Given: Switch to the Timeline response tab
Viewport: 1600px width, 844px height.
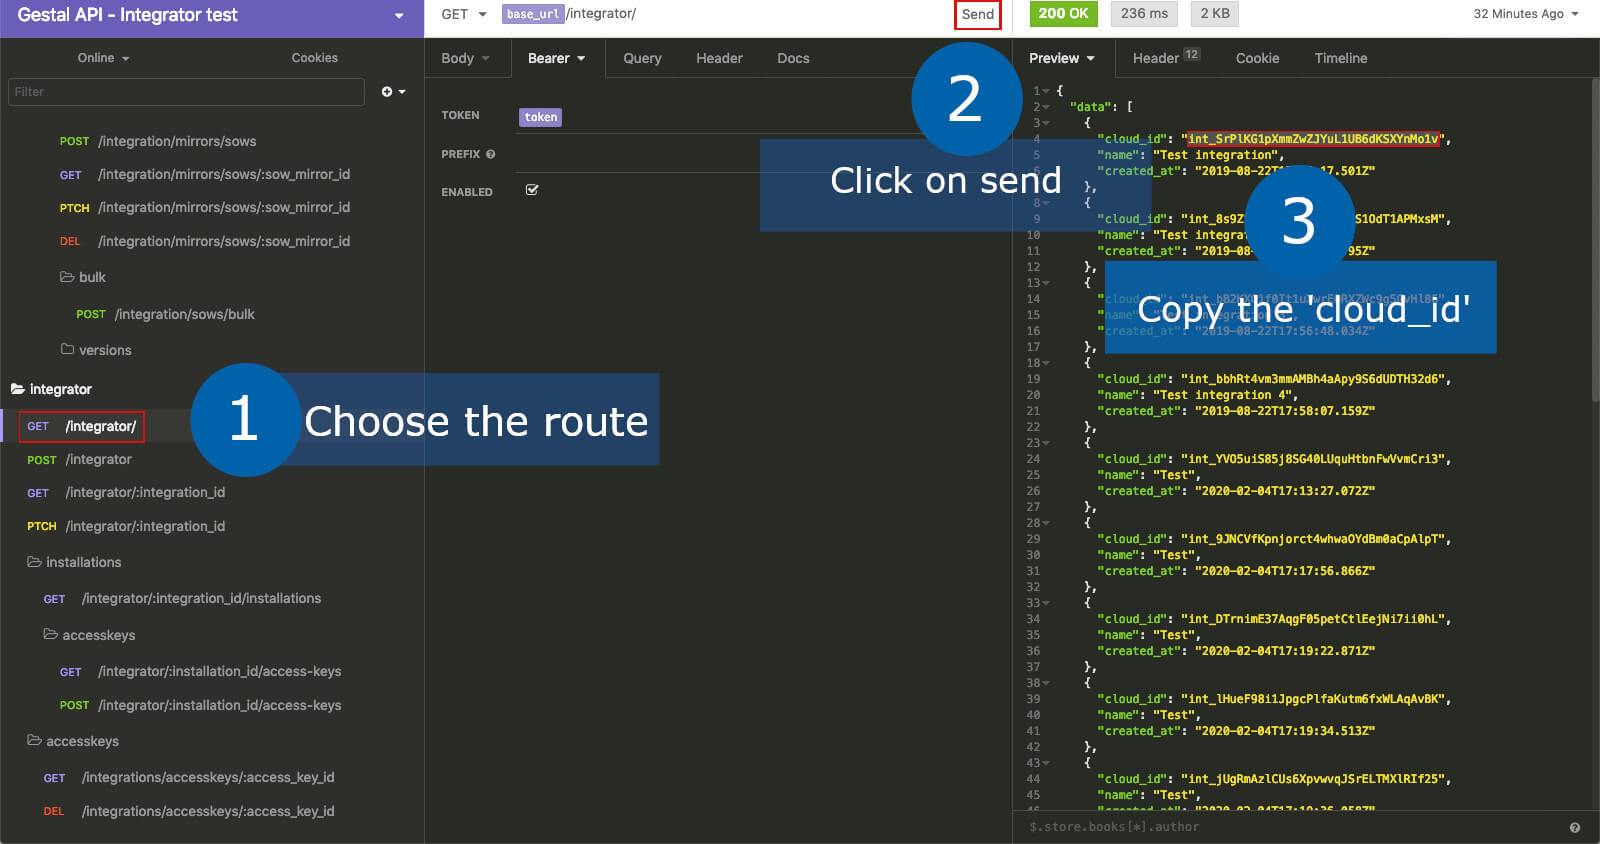Looking at the screenshot, I should [1340, 58].
